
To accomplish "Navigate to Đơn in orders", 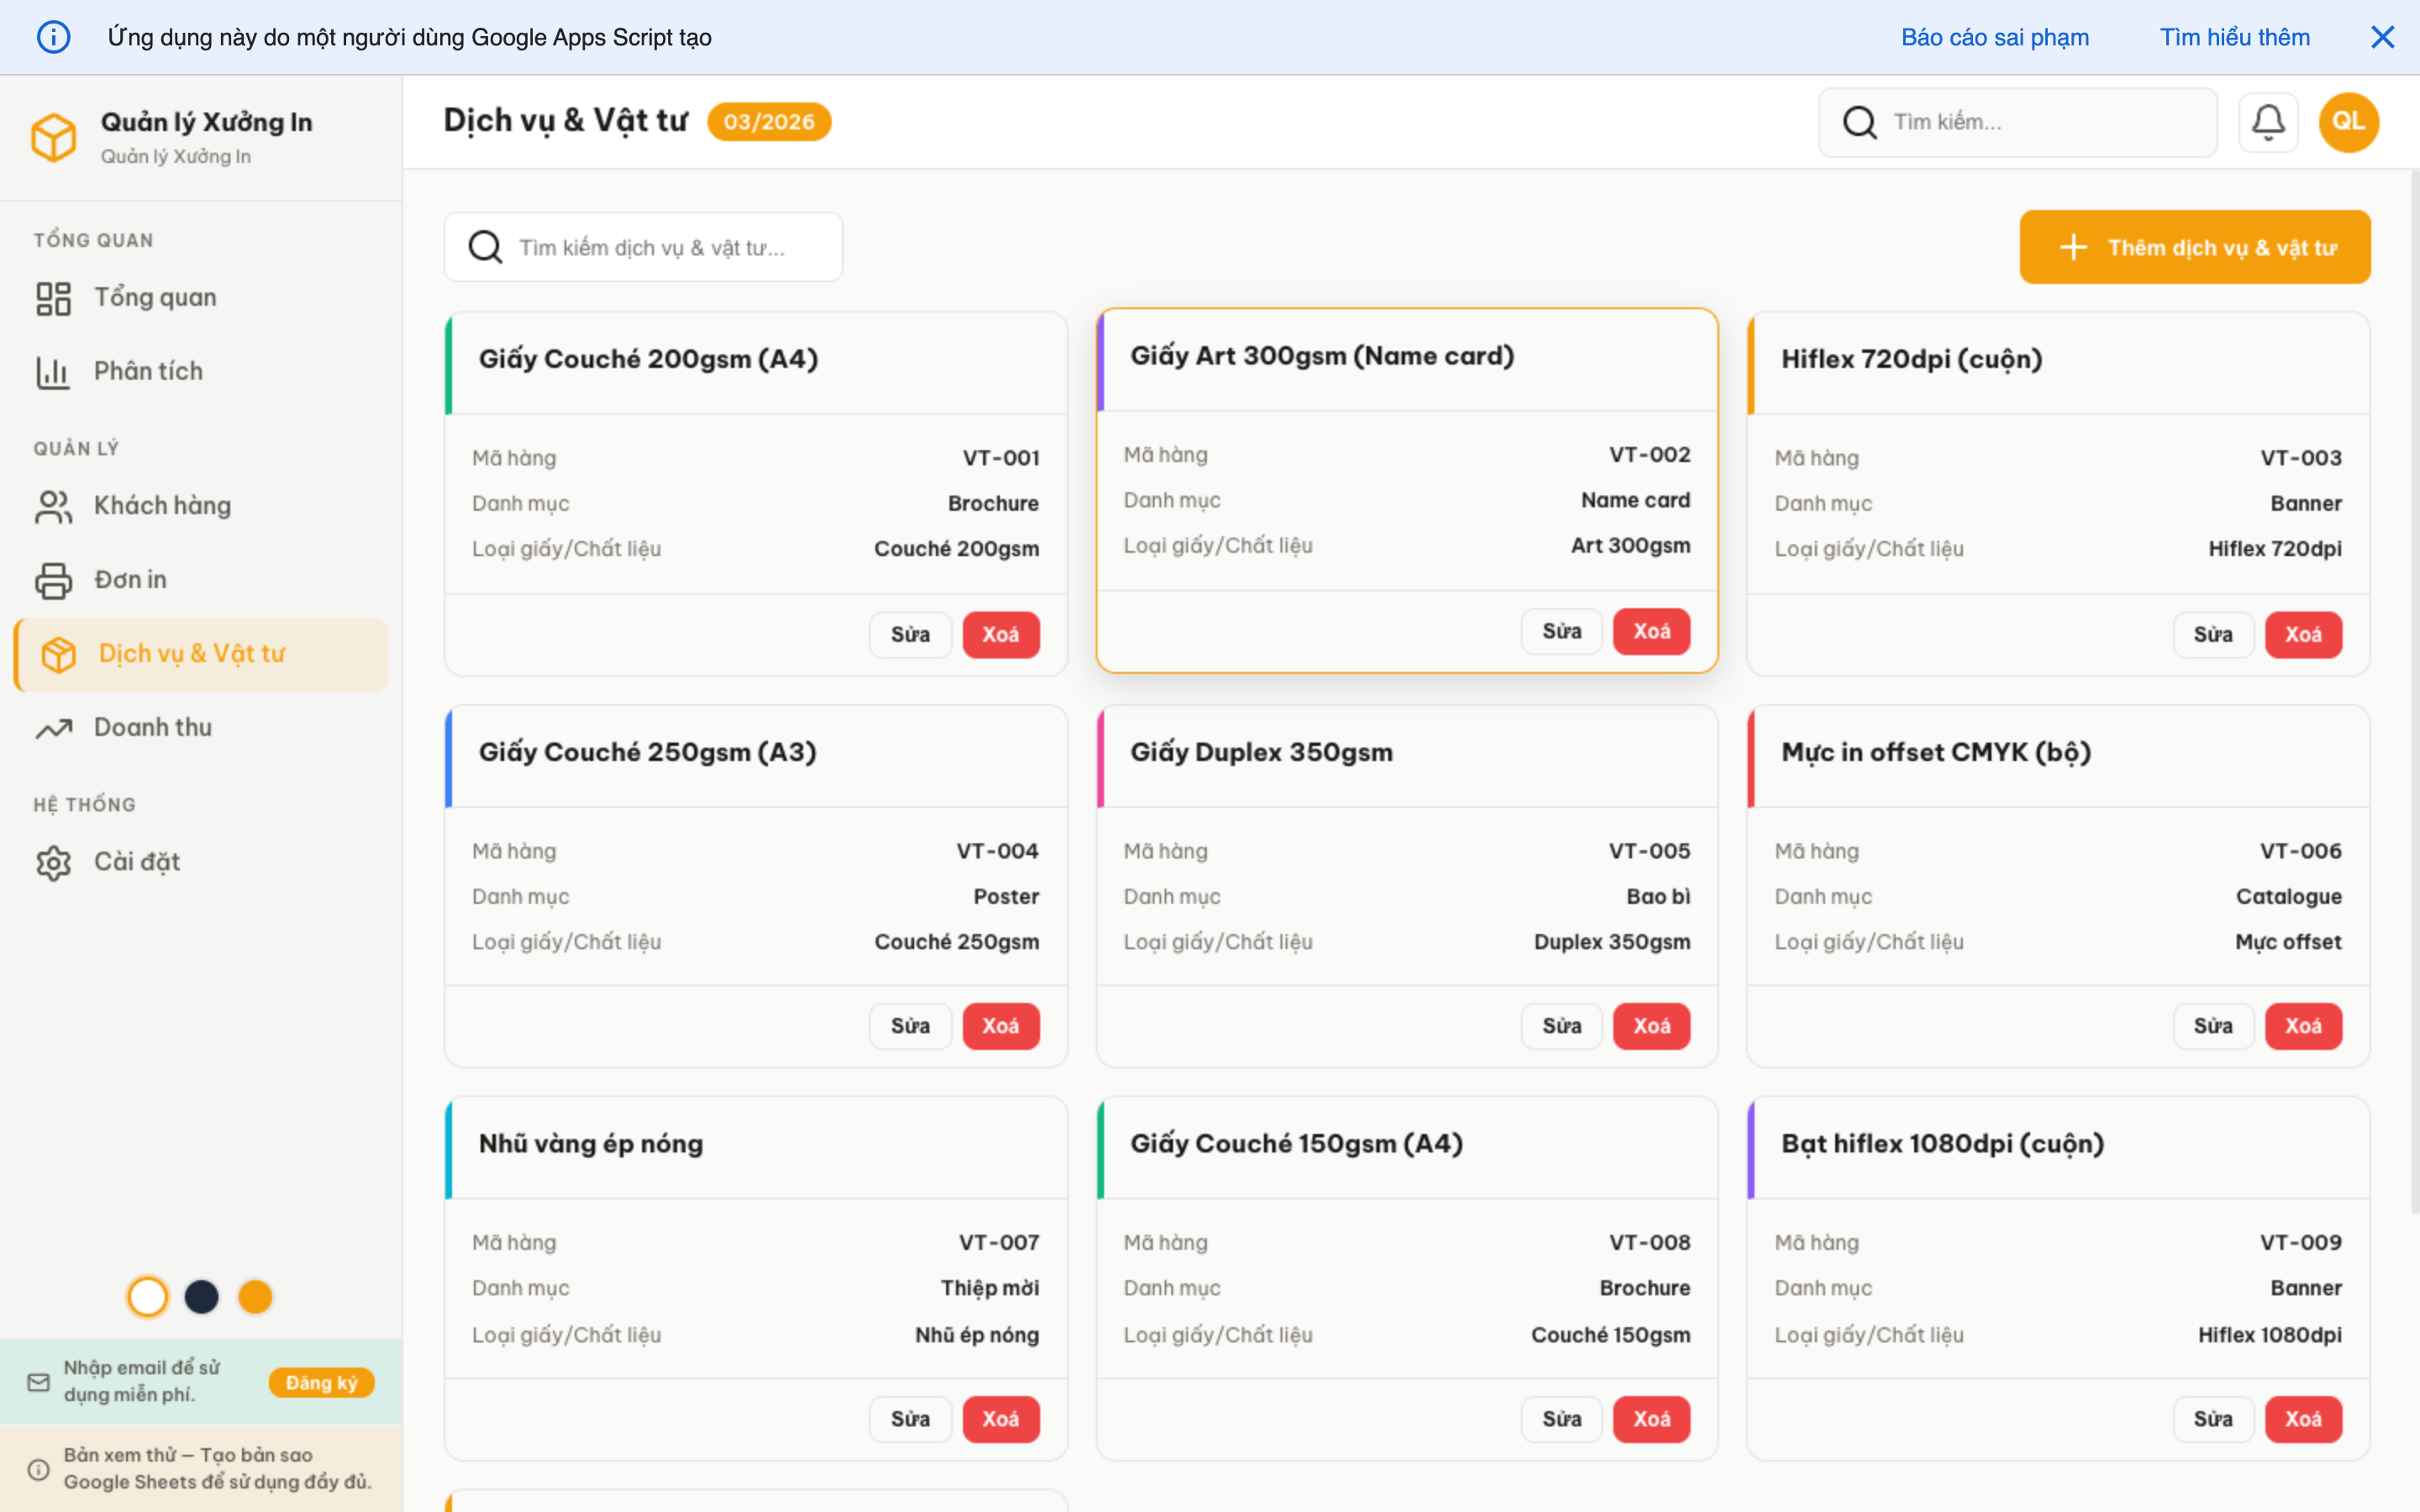I will click(130, 580).
